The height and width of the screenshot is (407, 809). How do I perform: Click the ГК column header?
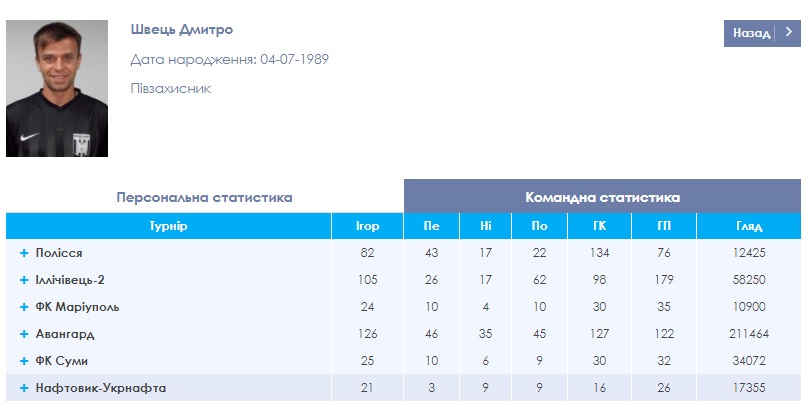(x=599, y=226)
